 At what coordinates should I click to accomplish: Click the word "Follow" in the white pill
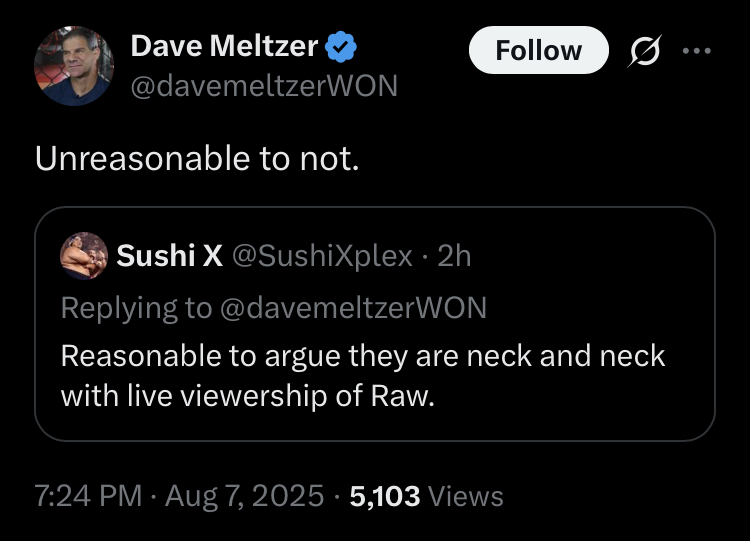pyautogui.click(x=539, y=50)
